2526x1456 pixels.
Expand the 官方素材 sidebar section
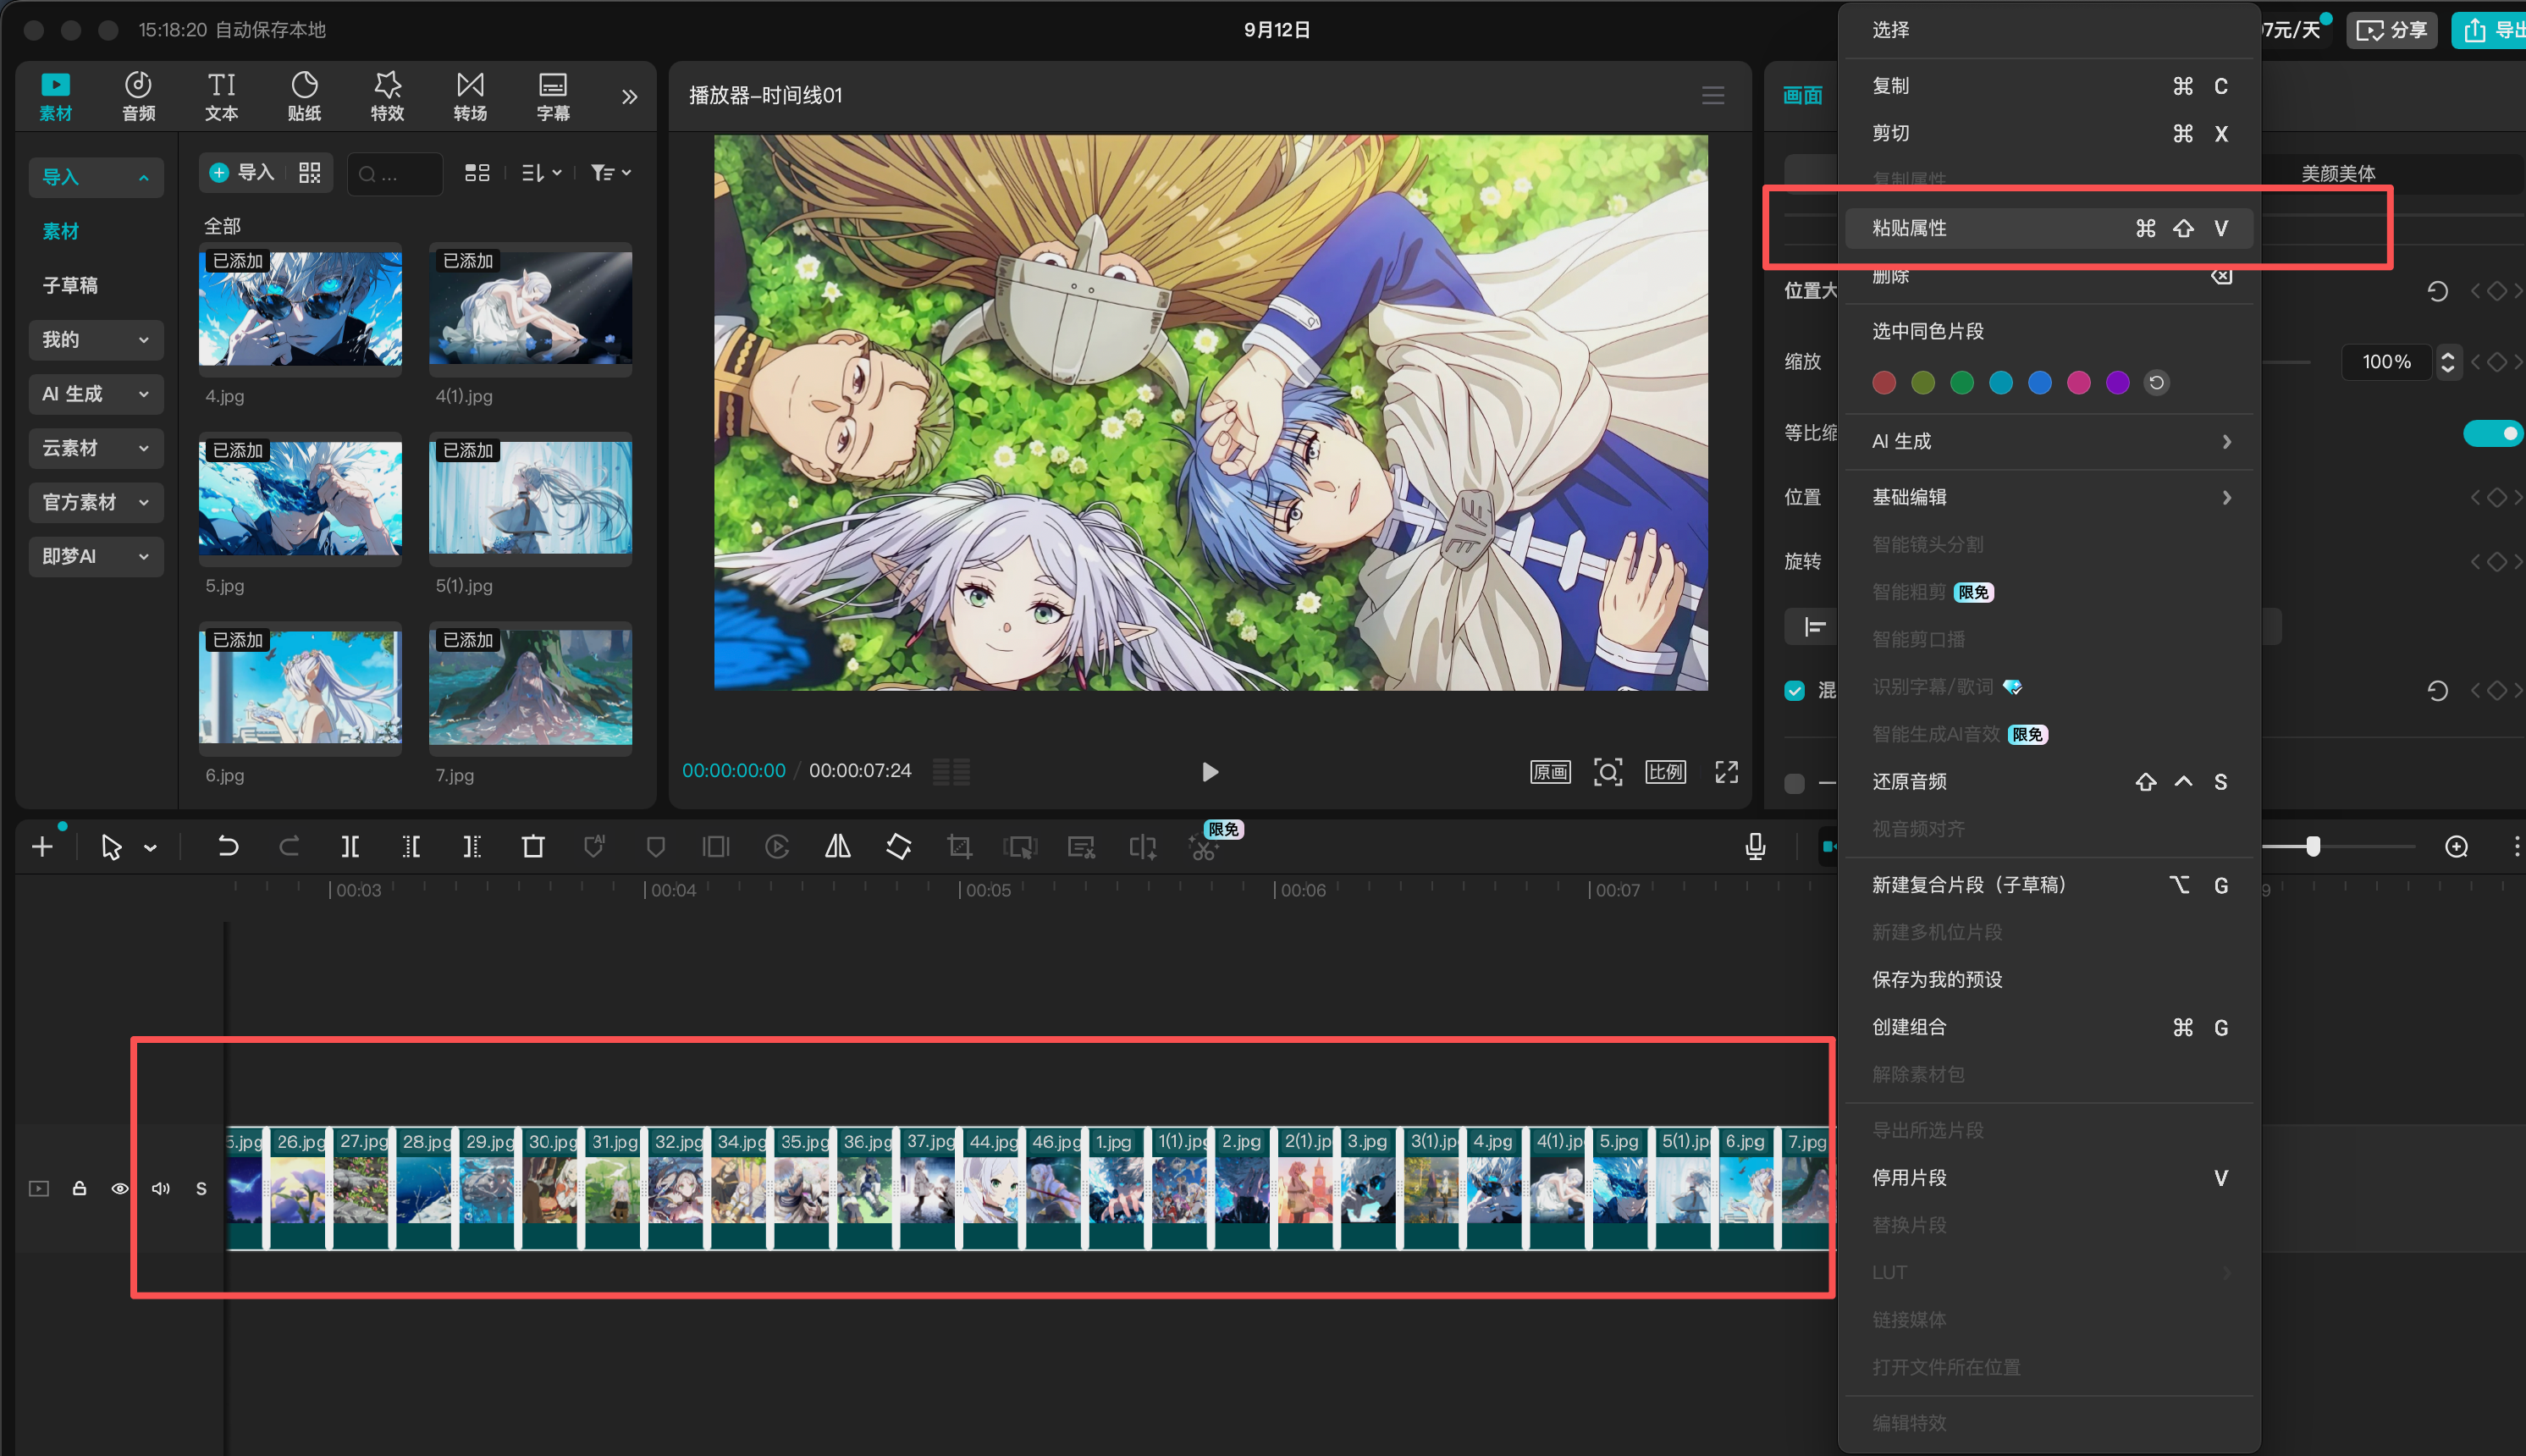[x=96, y=502]
